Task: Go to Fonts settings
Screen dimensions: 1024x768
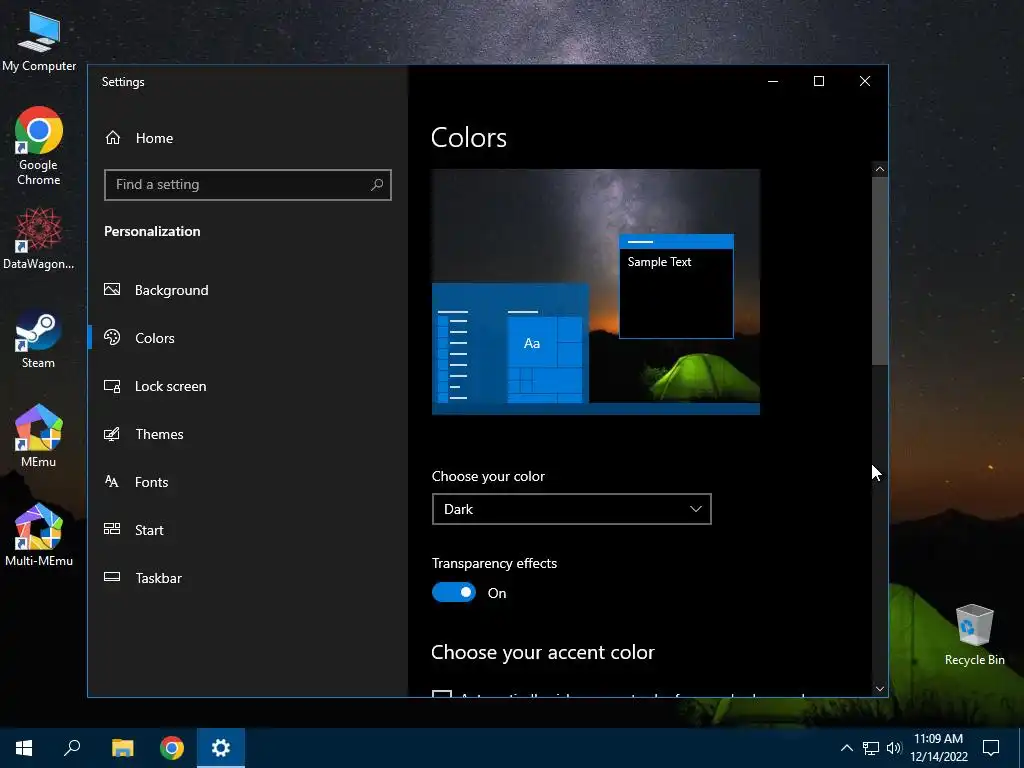Action: 152,482
